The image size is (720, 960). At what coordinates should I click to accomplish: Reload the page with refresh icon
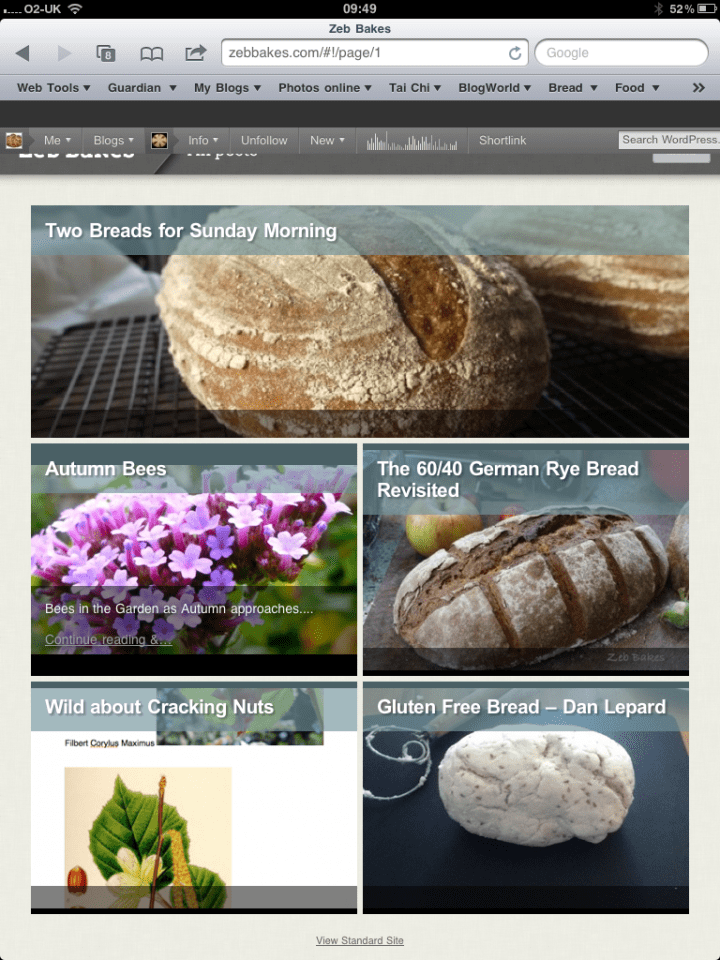coord(515,53)
